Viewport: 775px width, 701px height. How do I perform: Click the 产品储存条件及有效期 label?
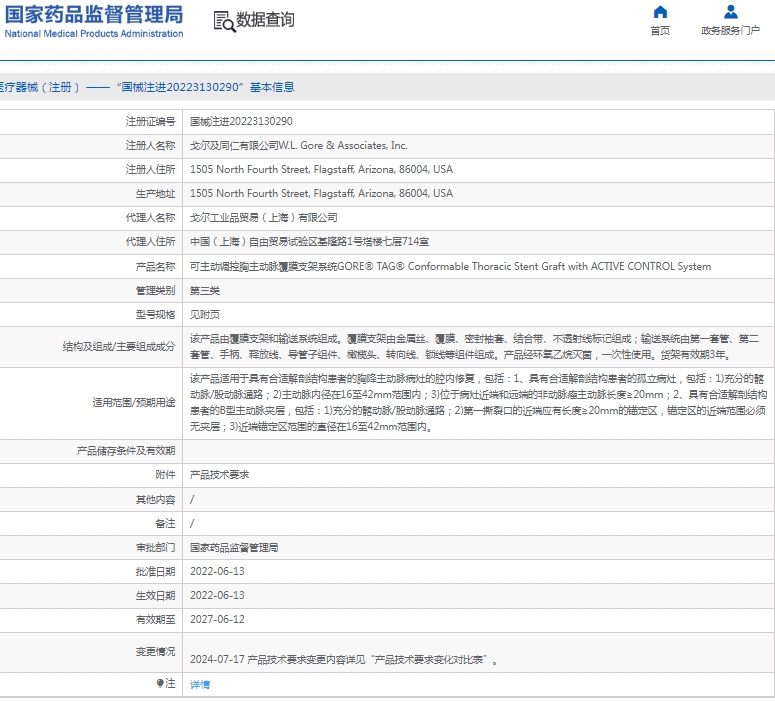pyautogui.click(x=126, y=451)
